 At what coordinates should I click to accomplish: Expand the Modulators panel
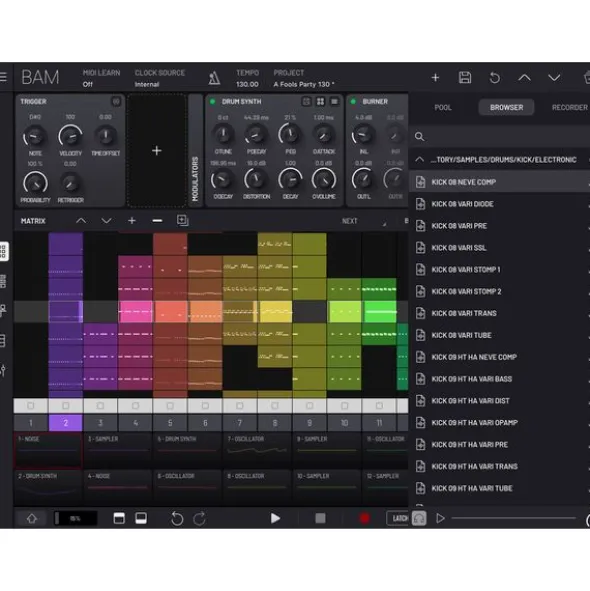click(195, 150)
